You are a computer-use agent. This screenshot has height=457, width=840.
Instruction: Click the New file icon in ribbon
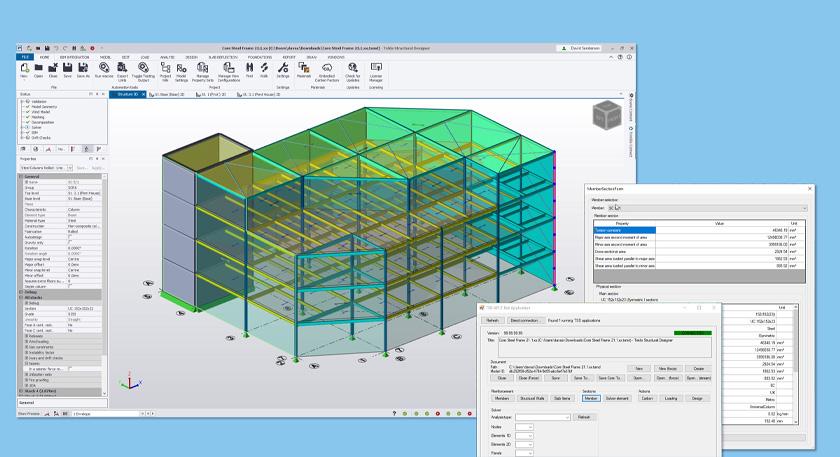pos(24,67)
